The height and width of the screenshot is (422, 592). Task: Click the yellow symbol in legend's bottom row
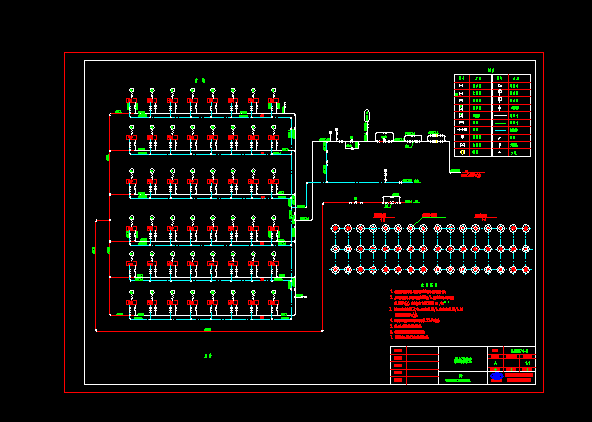(462, 152)
